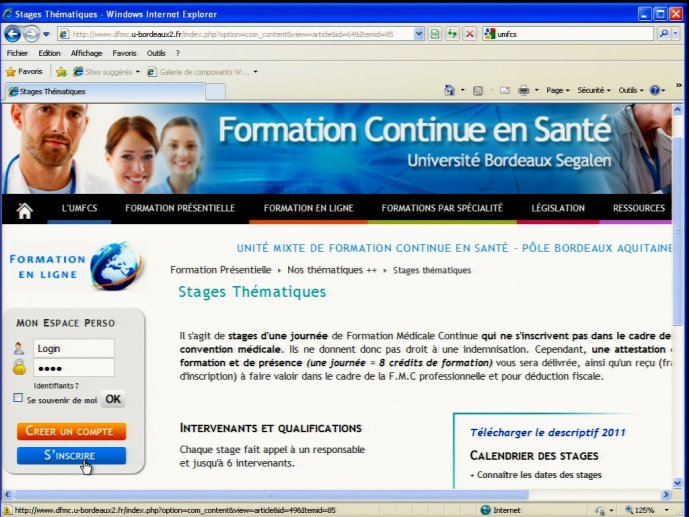Select the Stages Thématiques tab
689x517 pixels.
point(105,91)
